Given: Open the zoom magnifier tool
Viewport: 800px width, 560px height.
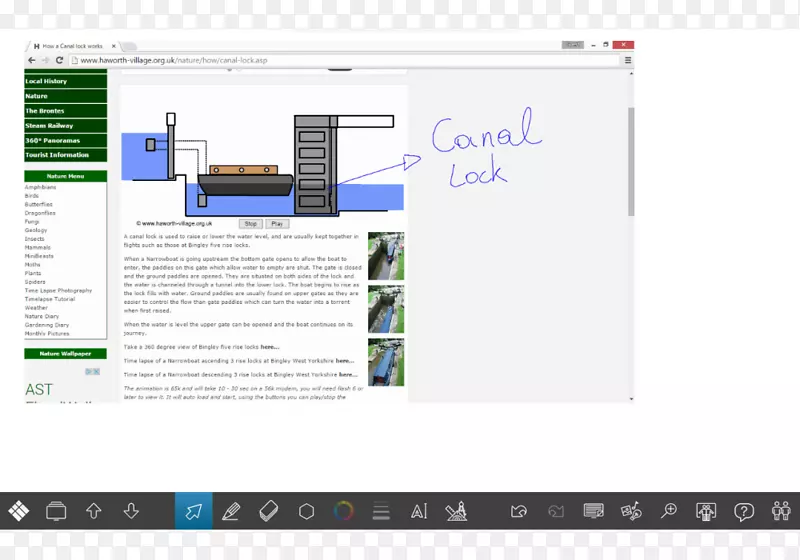Looking at the screenshot, I should pyautogui.click(x=668, y=511).
